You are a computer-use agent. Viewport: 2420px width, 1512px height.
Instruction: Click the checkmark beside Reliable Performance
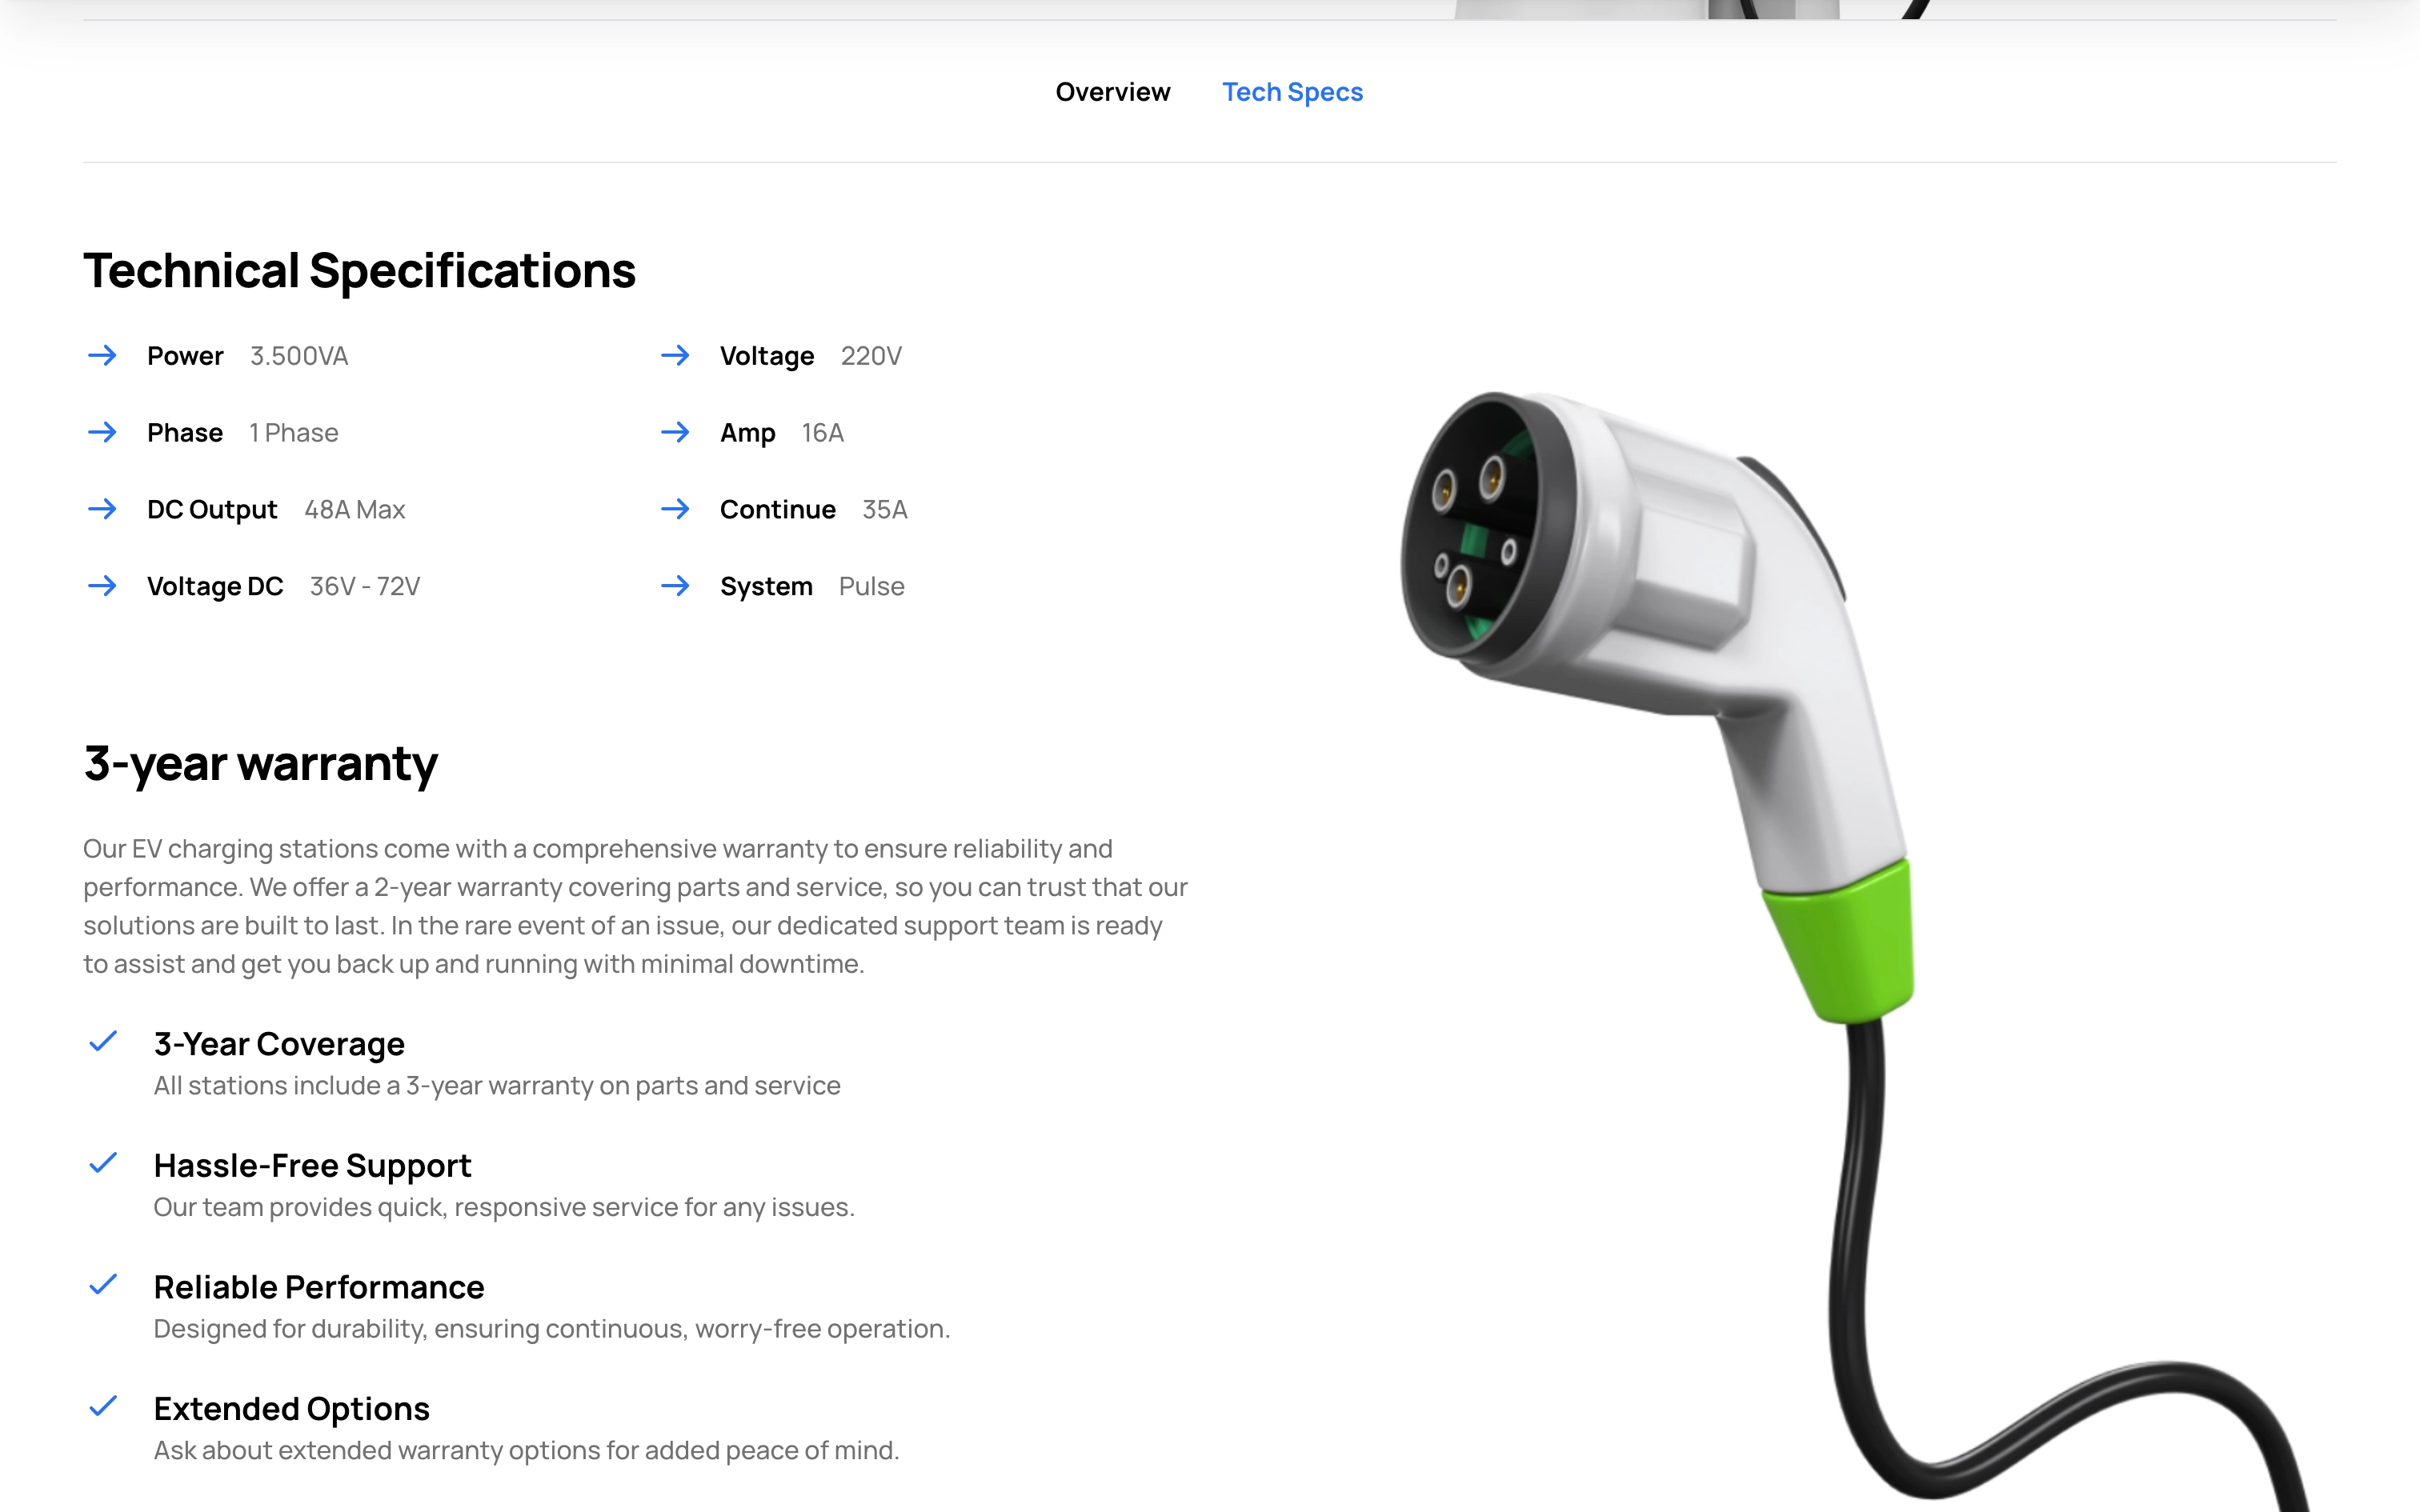(103, 1284)
